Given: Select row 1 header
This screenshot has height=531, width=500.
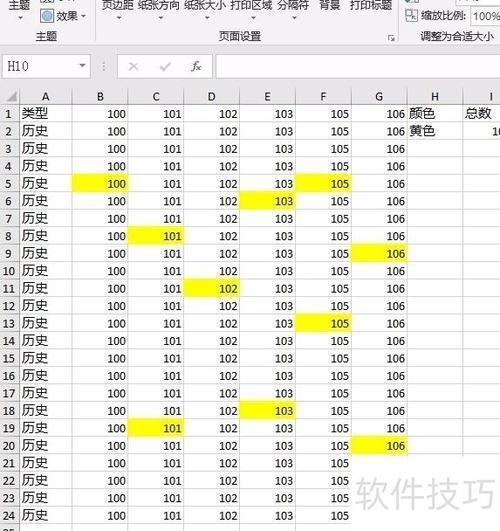Looking at the screenshot, I should click(x=10, y=114).
